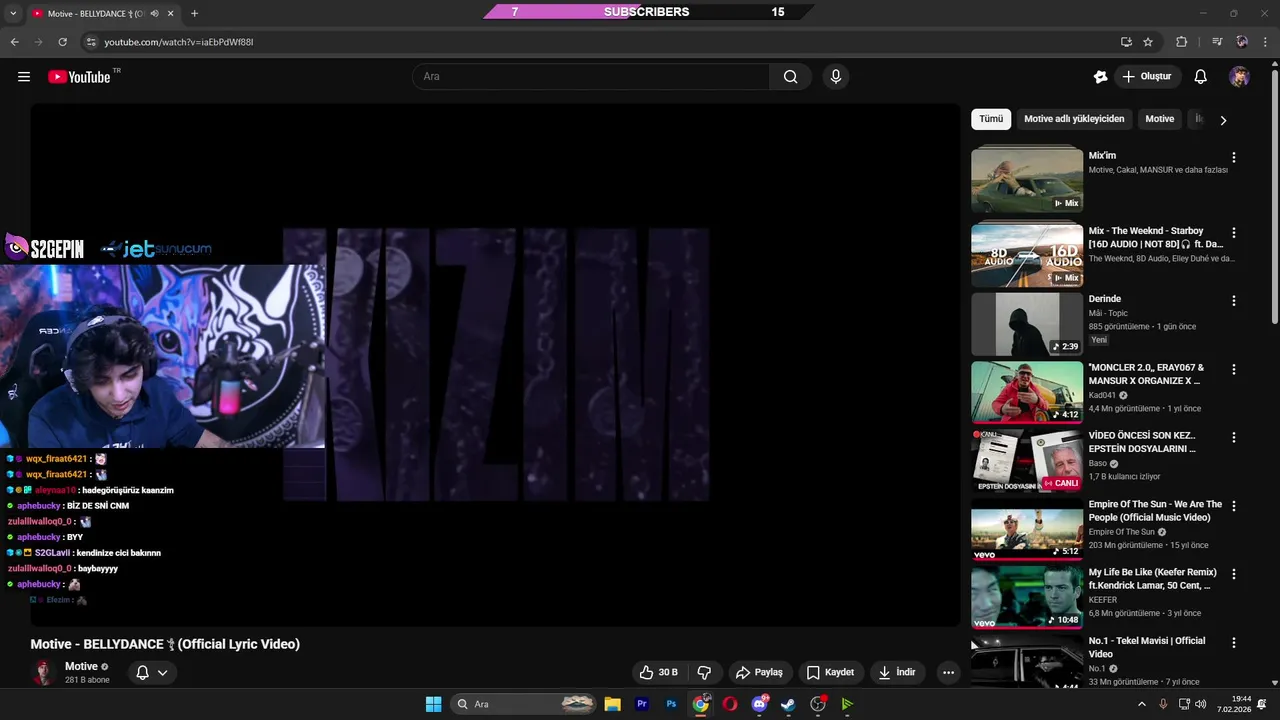The height and width of the screenshot is (720, 1280).
Task: Open options menu for Mix - The Weeknd Starboy
Action: click(1234, 232)
